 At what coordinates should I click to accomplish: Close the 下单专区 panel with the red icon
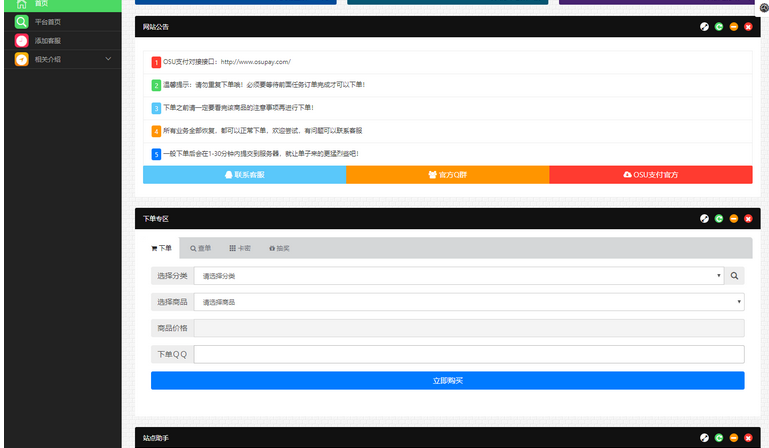coord(747,218)
